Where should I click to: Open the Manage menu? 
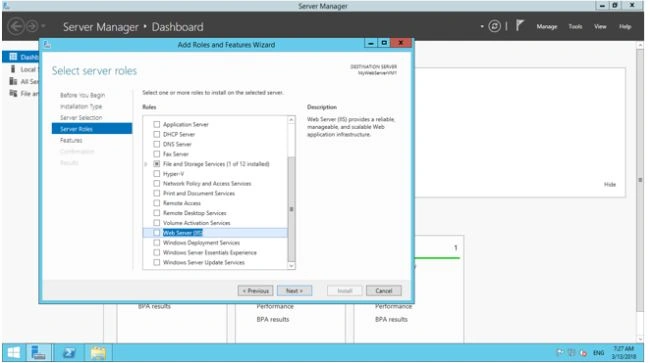547,27
